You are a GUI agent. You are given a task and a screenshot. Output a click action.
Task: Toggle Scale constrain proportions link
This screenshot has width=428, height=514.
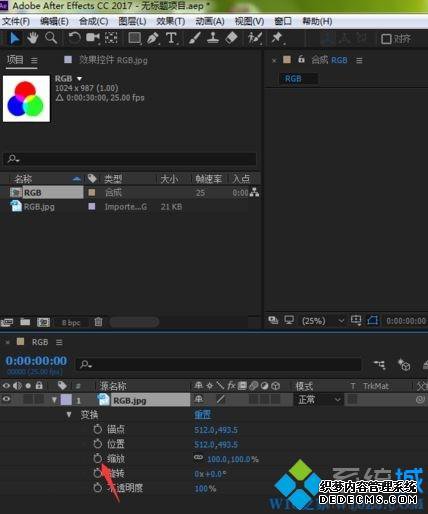click(198, 457)
